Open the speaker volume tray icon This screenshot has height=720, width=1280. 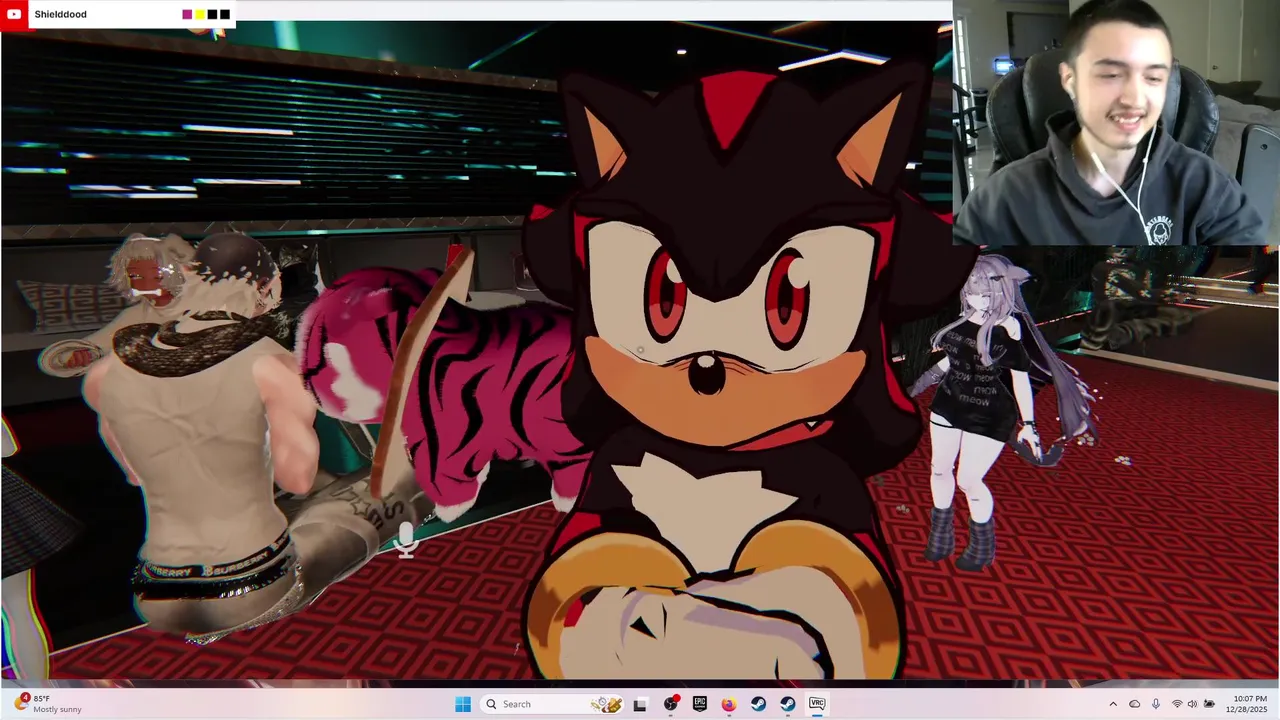1192,704
